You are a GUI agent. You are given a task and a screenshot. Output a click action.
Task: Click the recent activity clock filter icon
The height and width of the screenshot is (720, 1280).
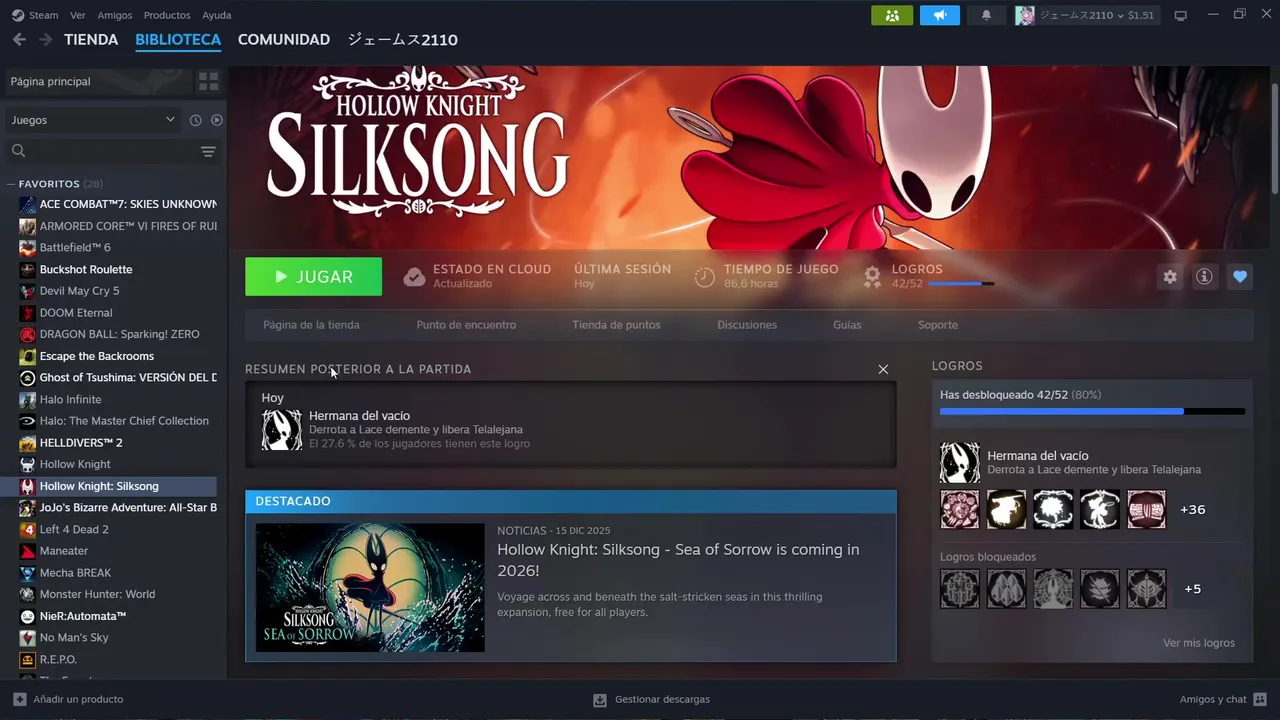(196, 120)
